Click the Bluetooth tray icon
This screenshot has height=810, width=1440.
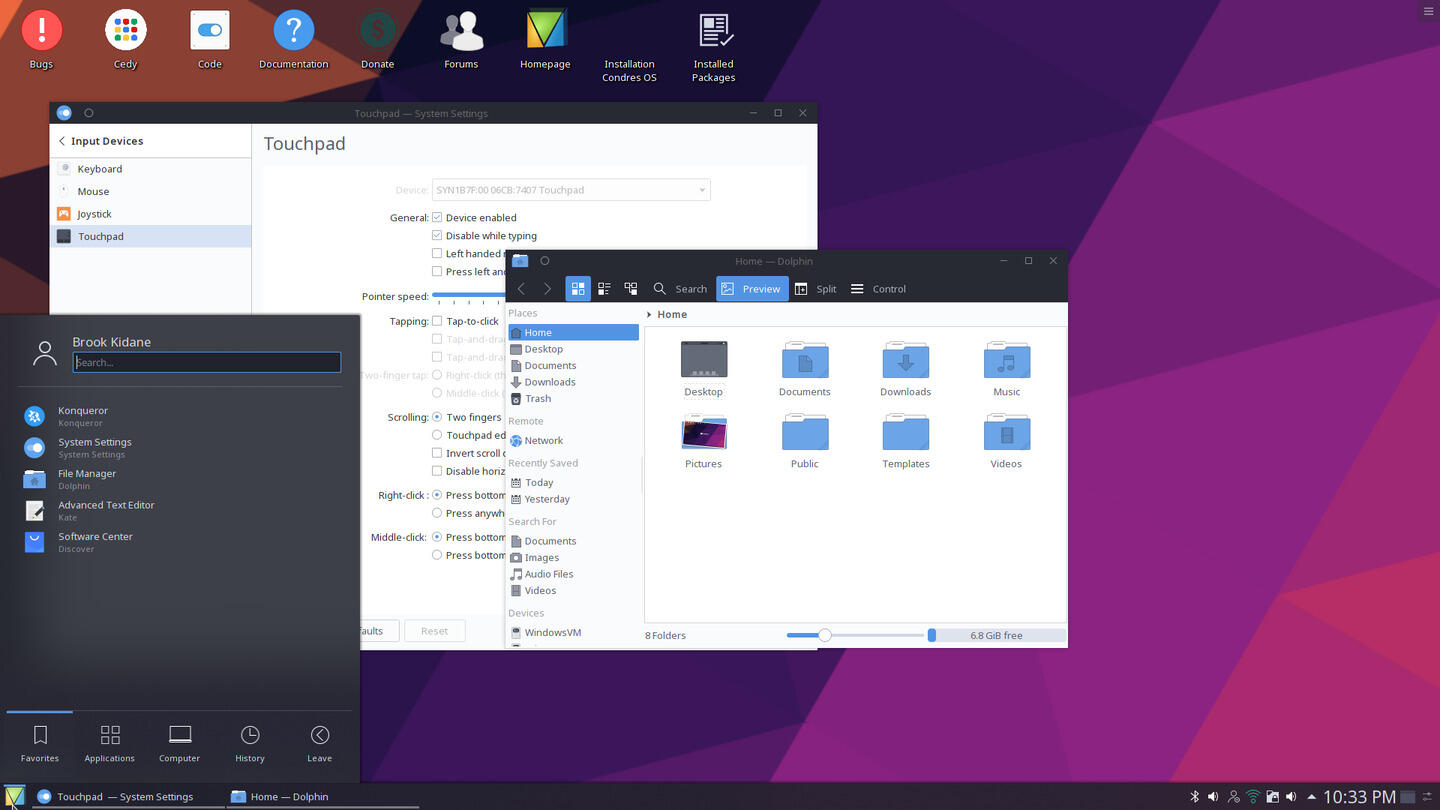click(x=1194, y=797)
